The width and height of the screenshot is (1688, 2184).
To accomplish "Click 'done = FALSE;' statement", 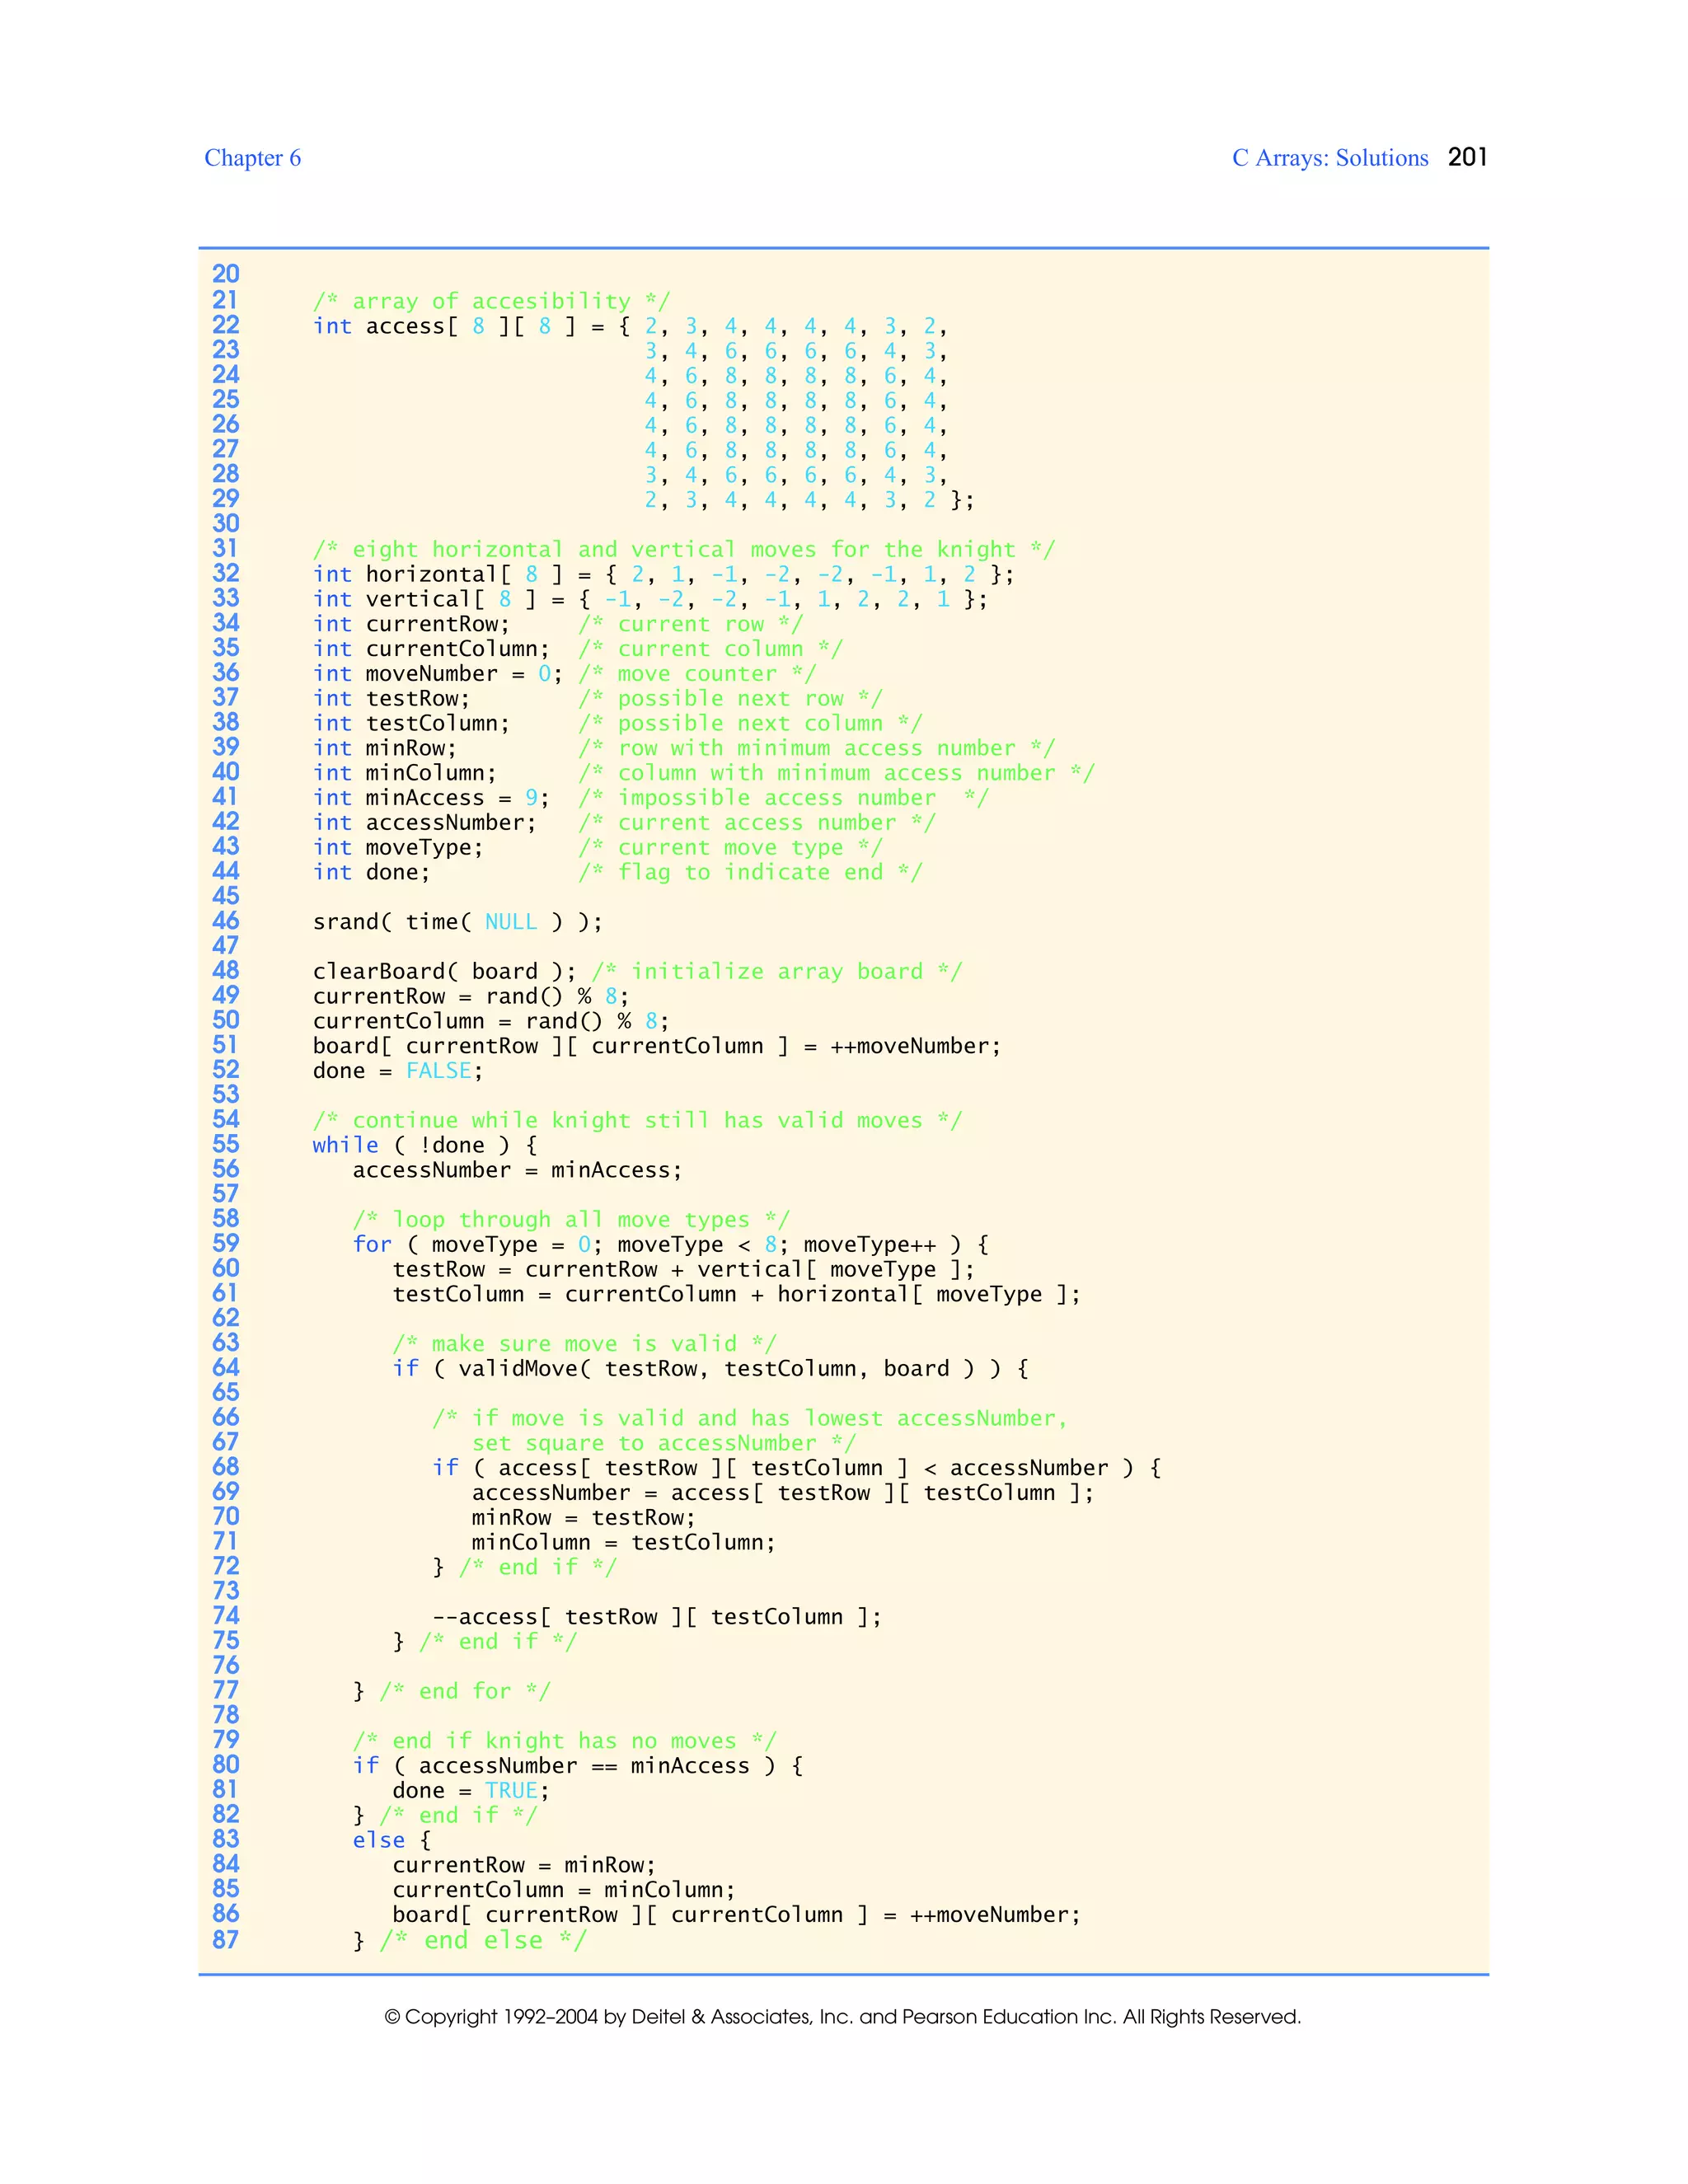I will (x=397, y=1071).
